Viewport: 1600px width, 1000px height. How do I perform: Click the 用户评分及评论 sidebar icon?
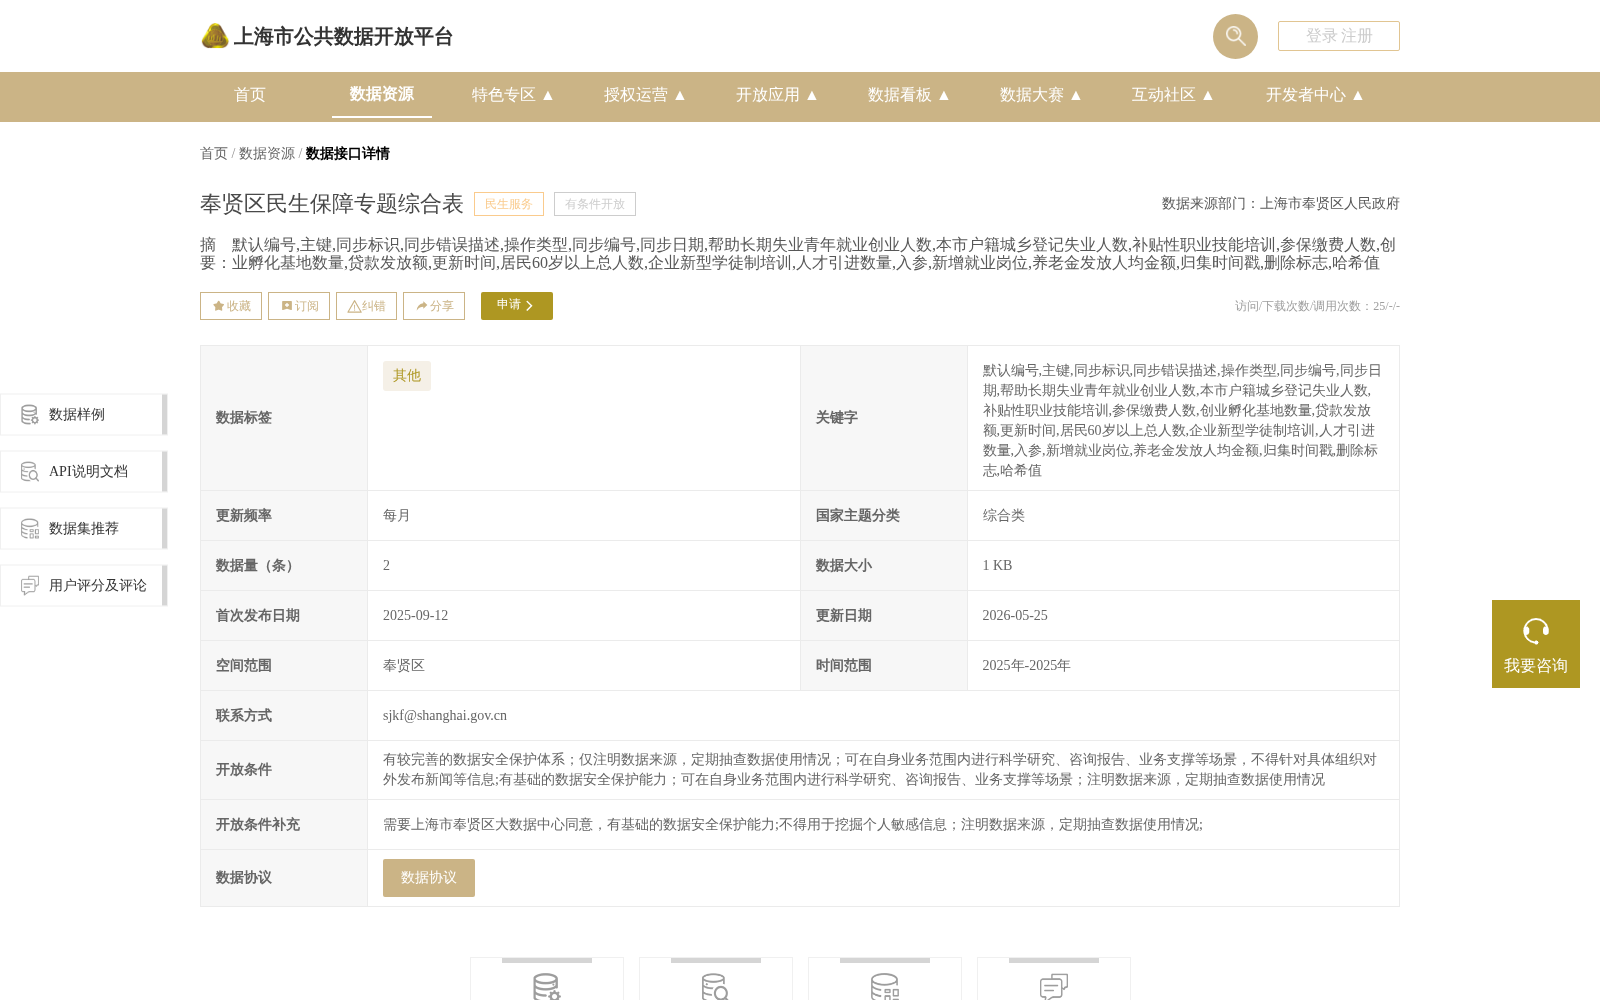(30, 585)
